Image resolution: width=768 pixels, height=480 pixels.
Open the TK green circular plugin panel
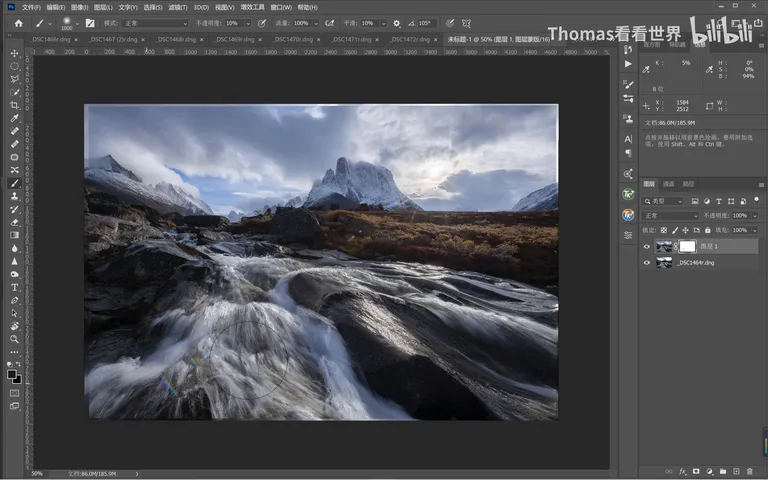click(x=628, y=194)
